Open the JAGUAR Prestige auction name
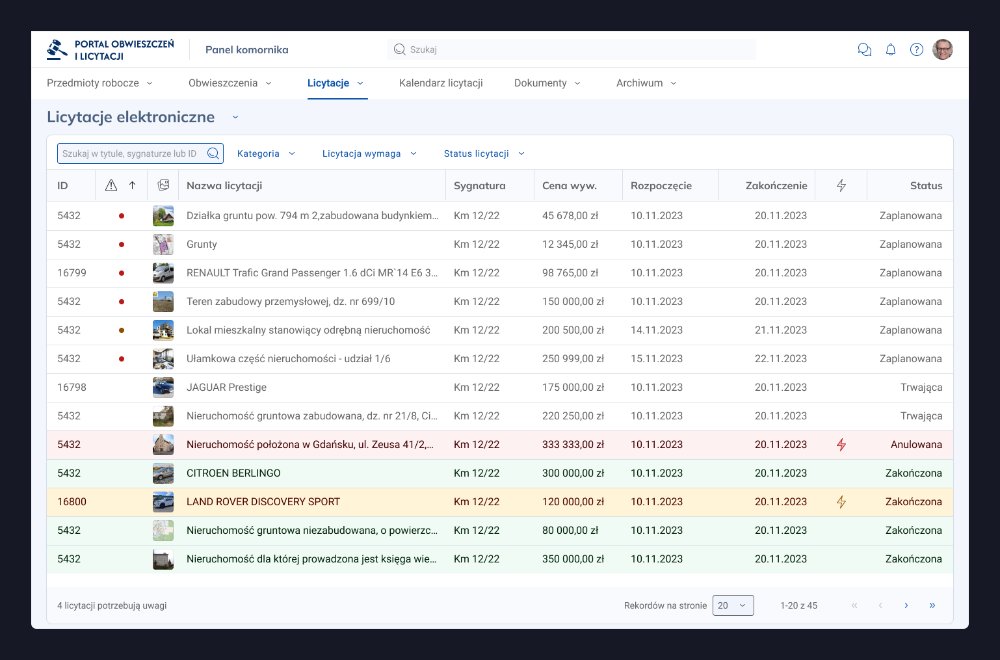The width and height of the screenshot is (1000, 660). (226, 387)
